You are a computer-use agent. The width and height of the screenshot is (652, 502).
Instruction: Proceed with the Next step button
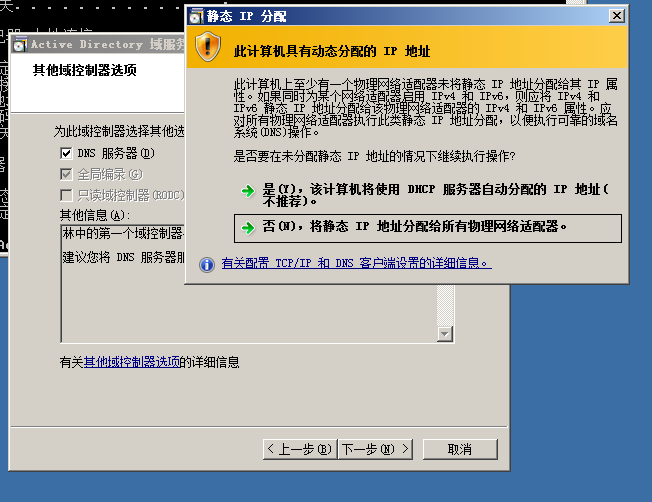point(375,449)
